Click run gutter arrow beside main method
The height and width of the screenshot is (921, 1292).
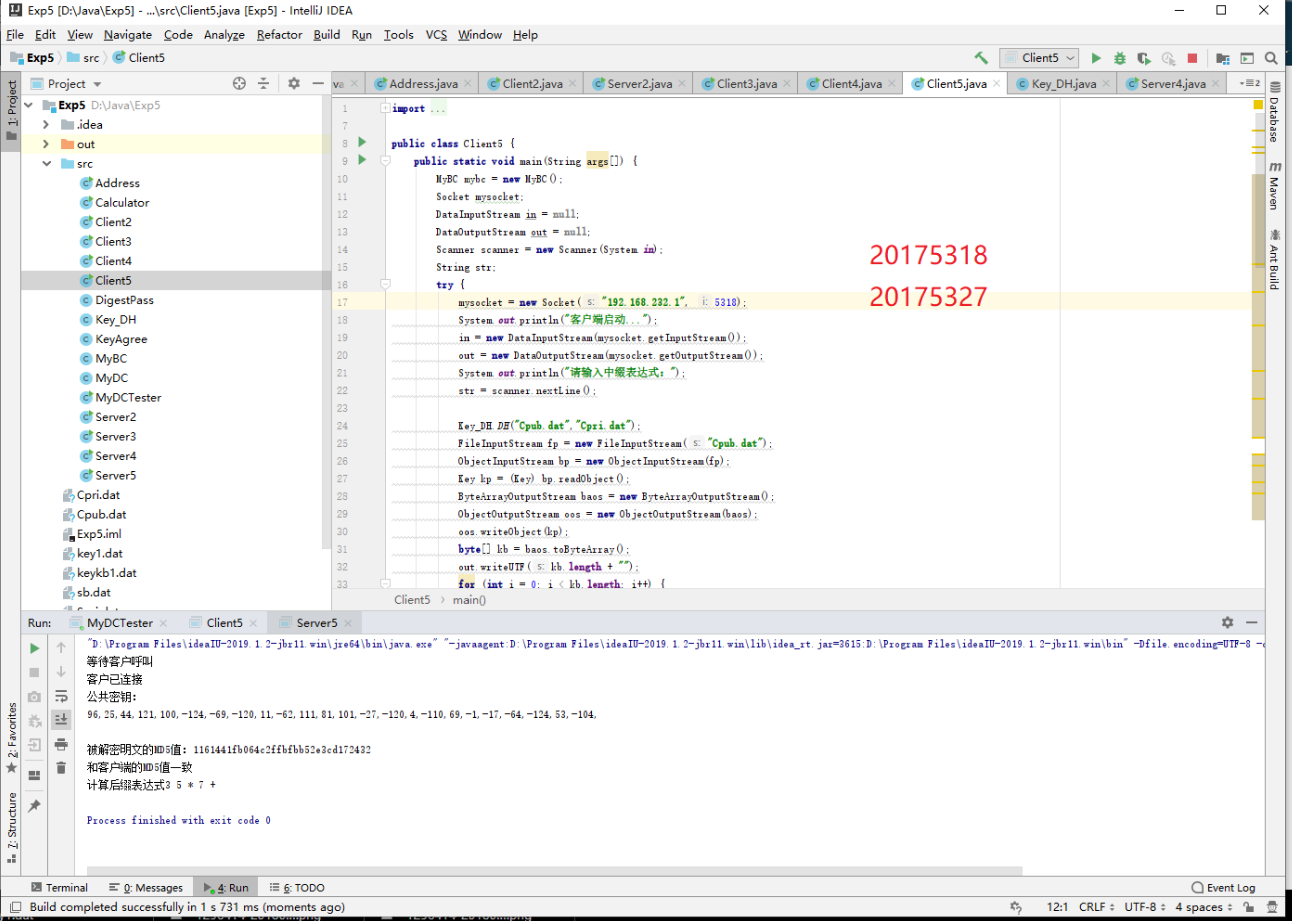[362, 160]
